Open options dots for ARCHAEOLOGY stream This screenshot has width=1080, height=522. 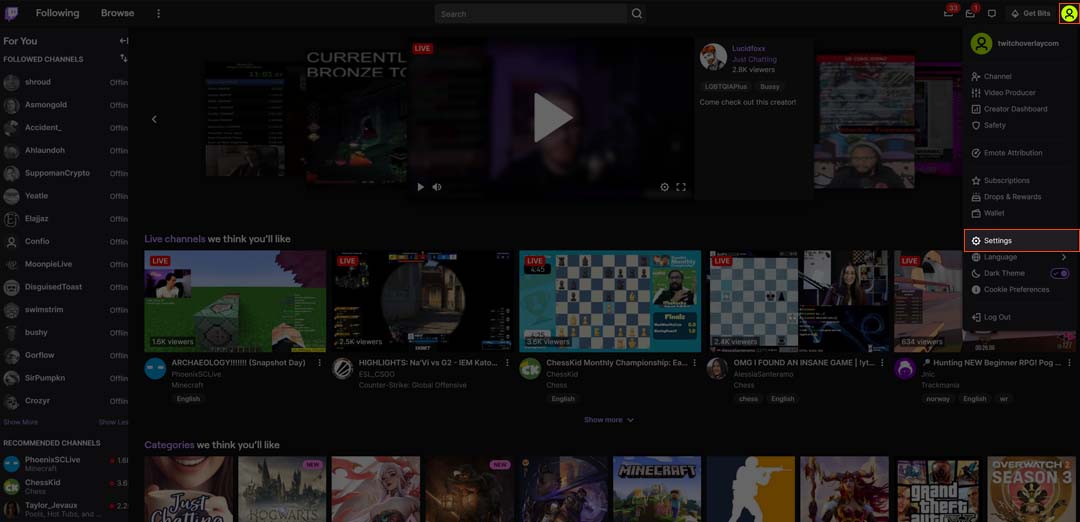(x=320, y=362)
